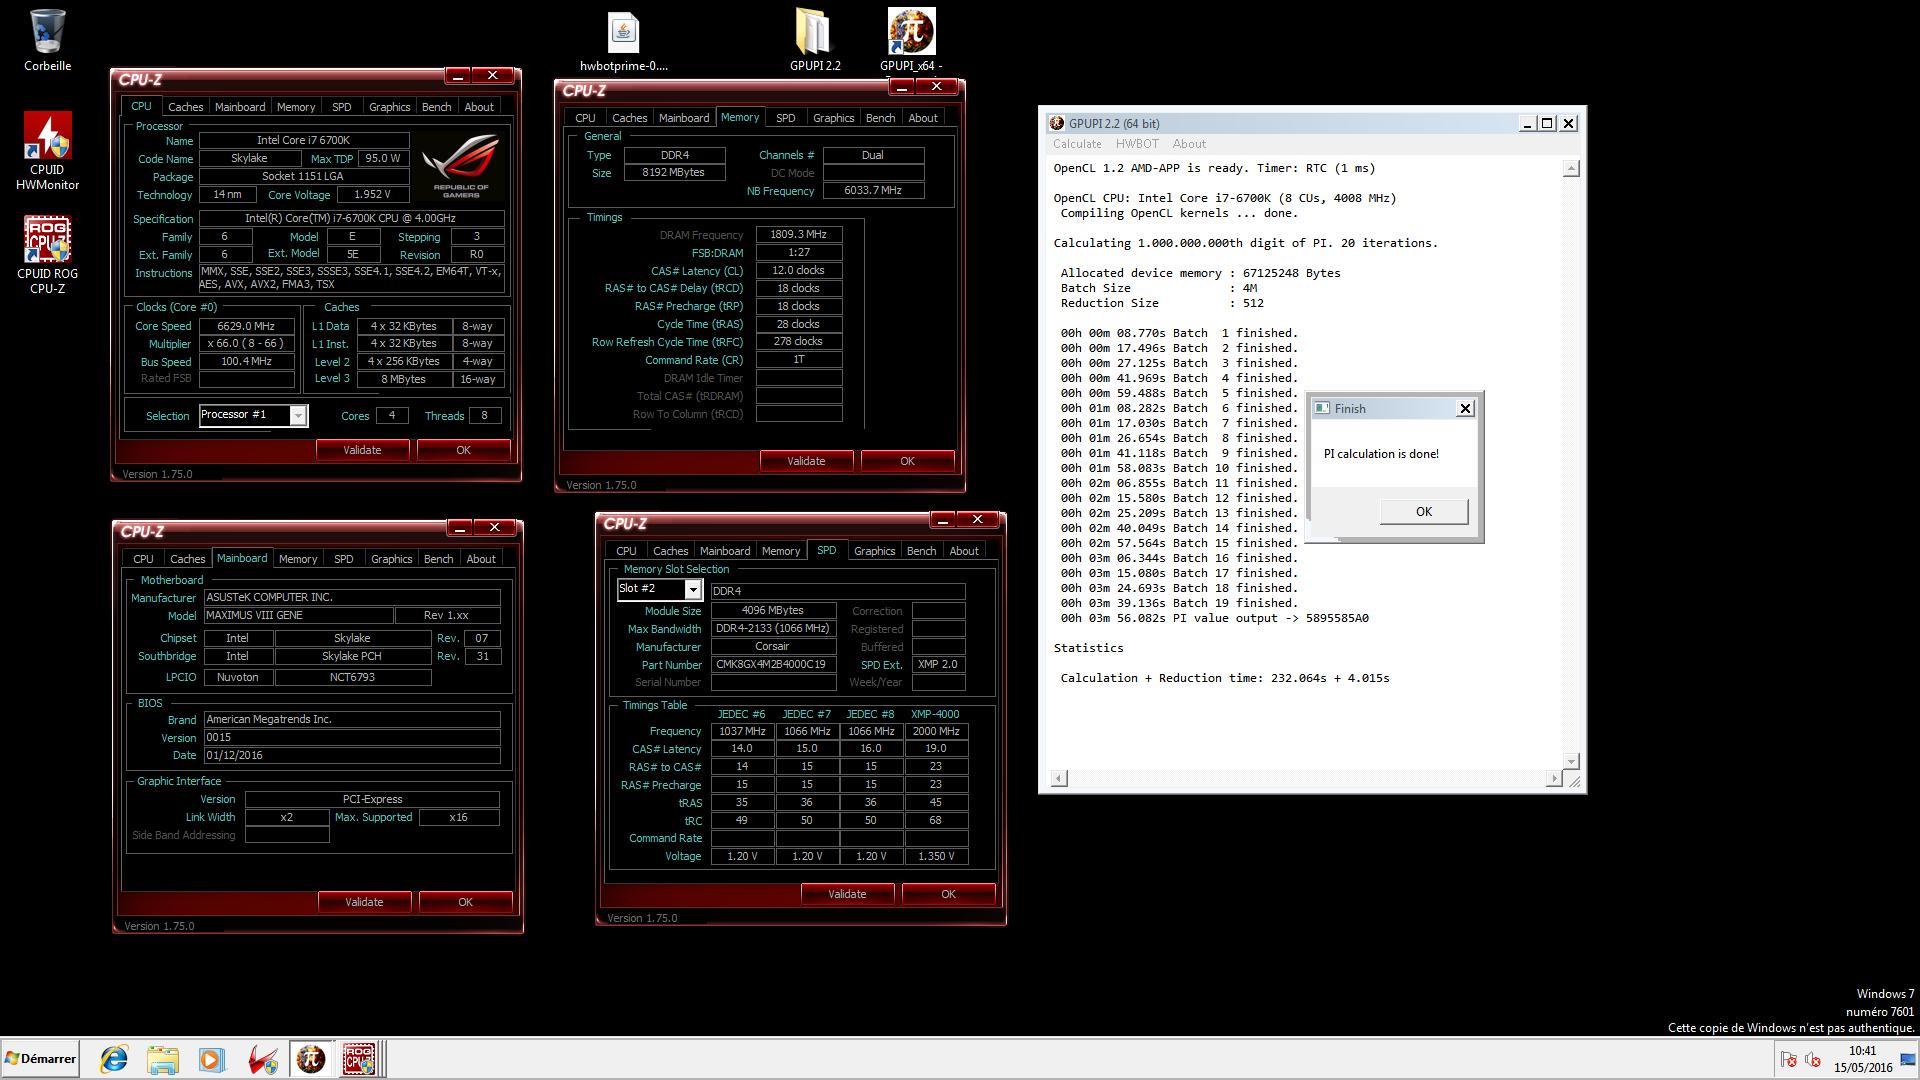Click OK in Mainboard tab window
1920x1080 pixels.
tap(465, 902)
